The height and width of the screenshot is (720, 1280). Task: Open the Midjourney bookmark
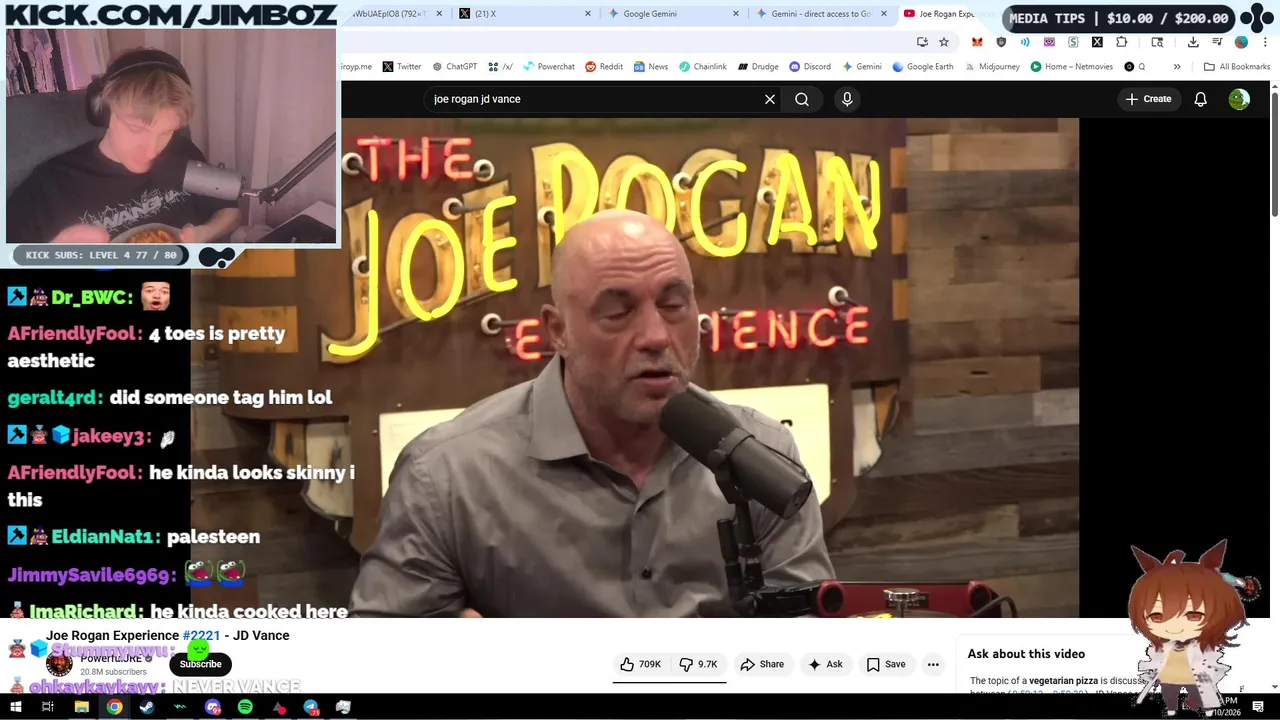992,67
